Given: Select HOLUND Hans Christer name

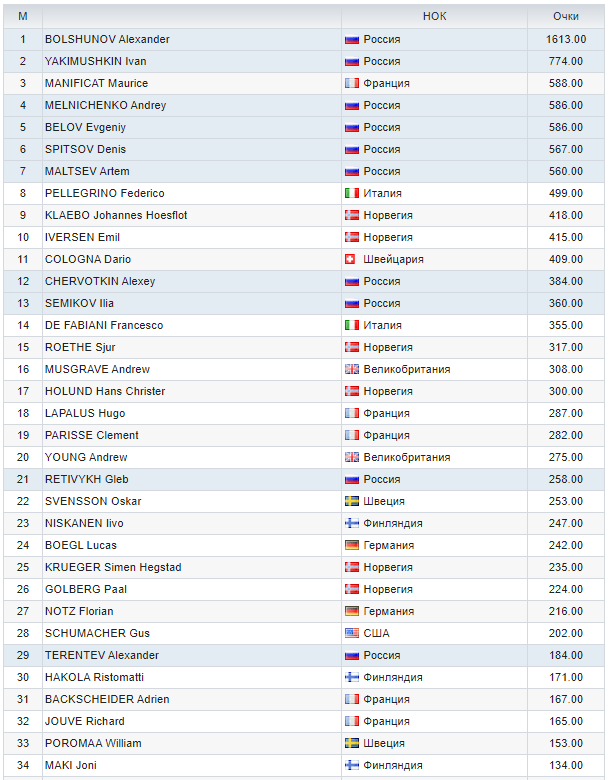Looking at the screenshot, I should pos(105,391).
